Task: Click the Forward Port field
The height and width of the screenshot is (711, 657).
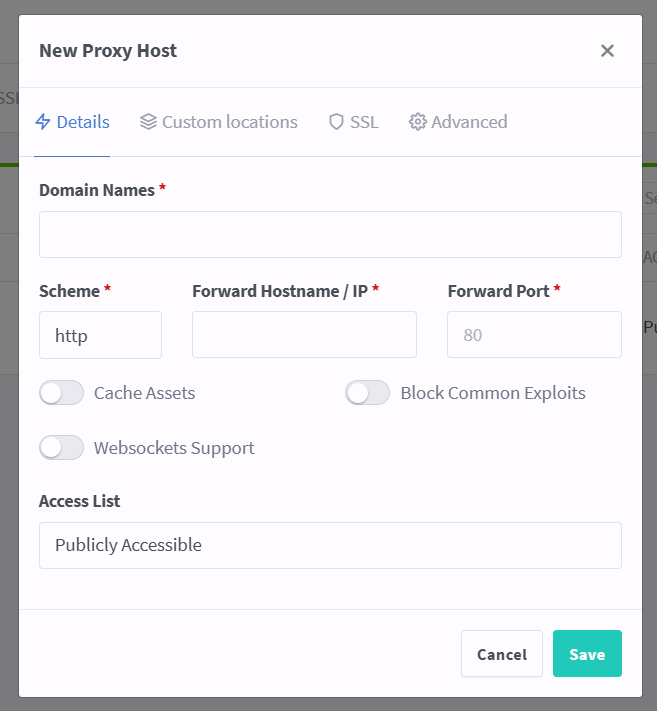Action: tap(534, 335)
